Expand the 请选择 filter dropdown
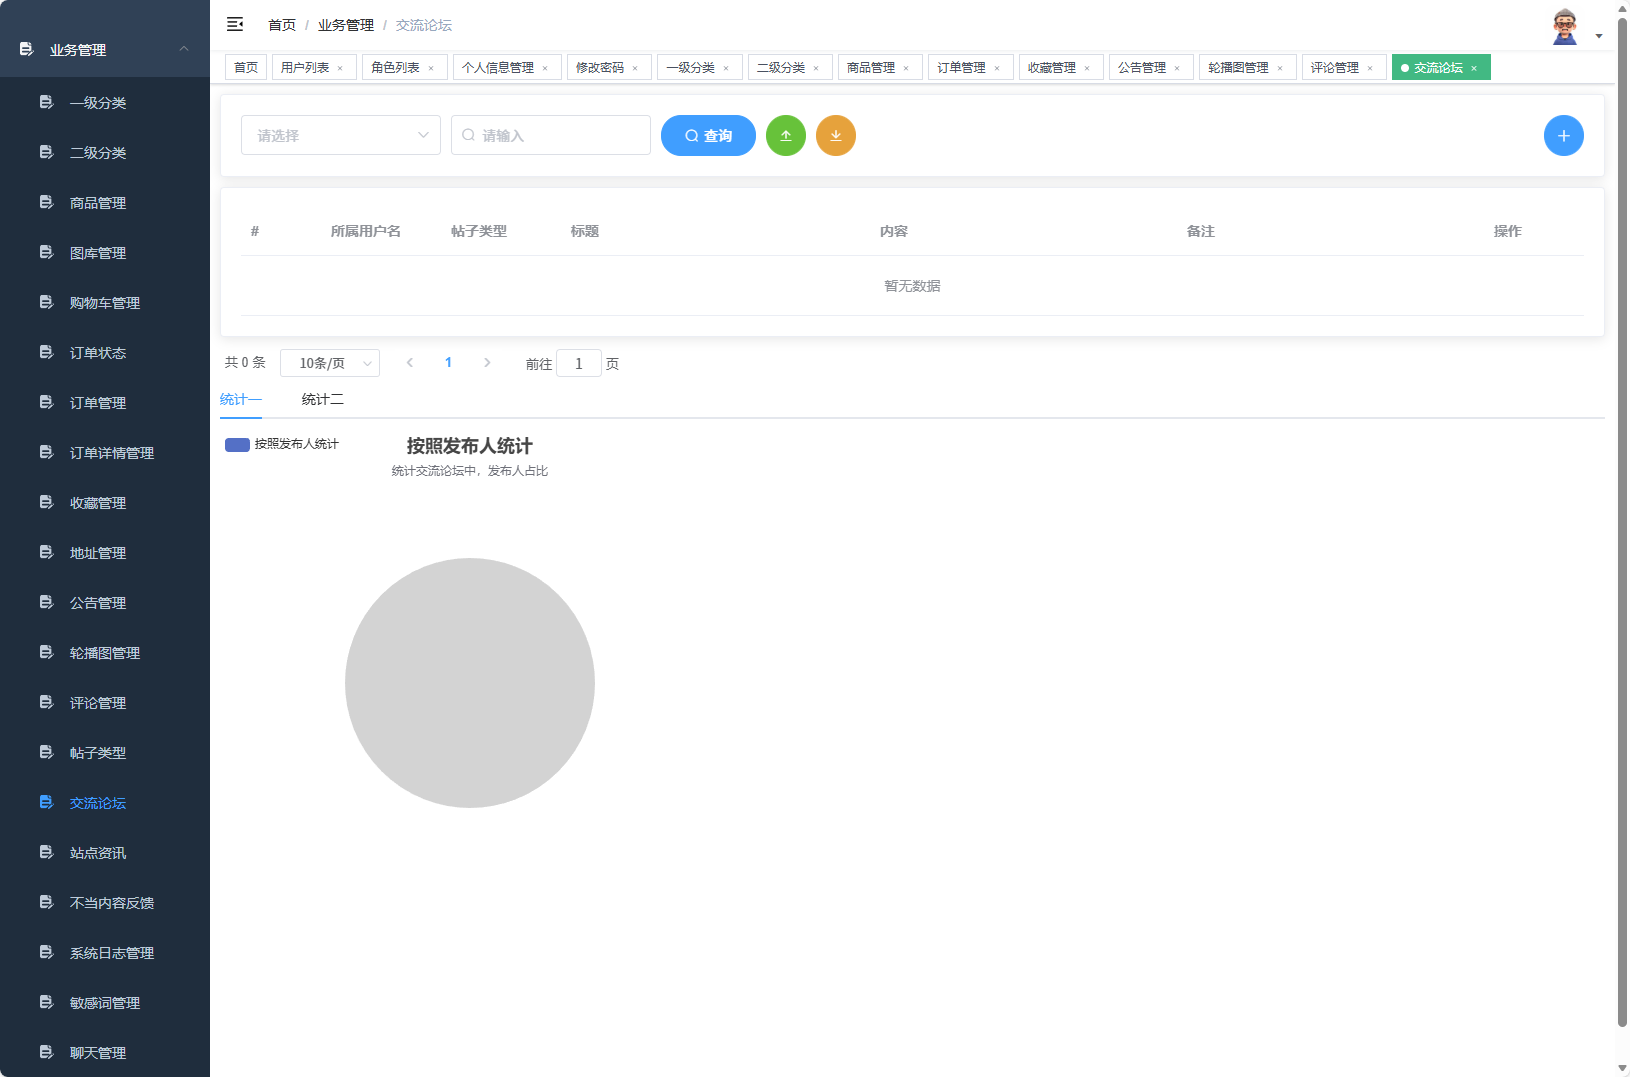Viewport: 1630px width, 1077px height. coord(340,135)
